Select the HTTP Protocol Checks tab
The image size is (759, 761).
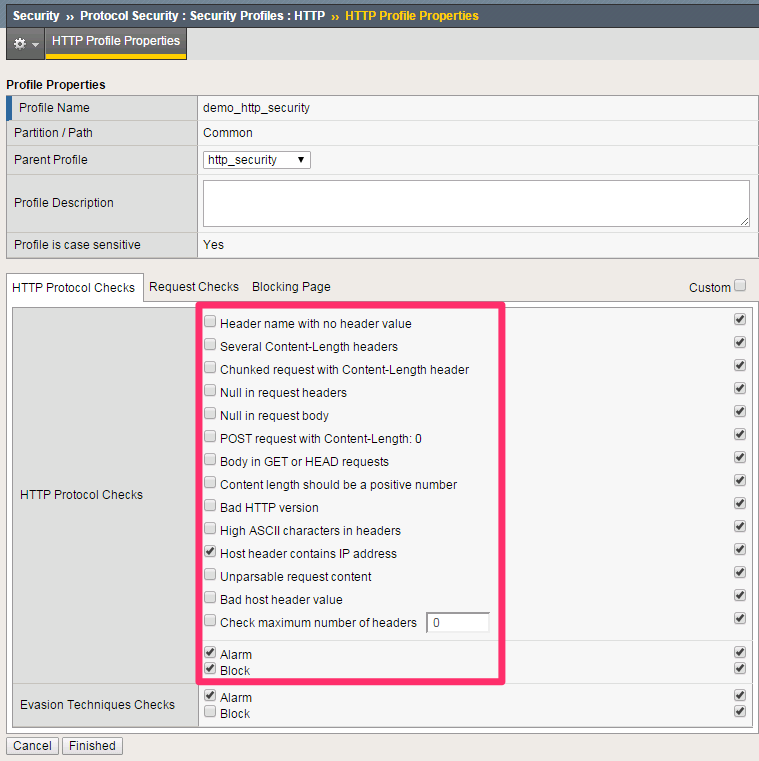coord(73,288)
